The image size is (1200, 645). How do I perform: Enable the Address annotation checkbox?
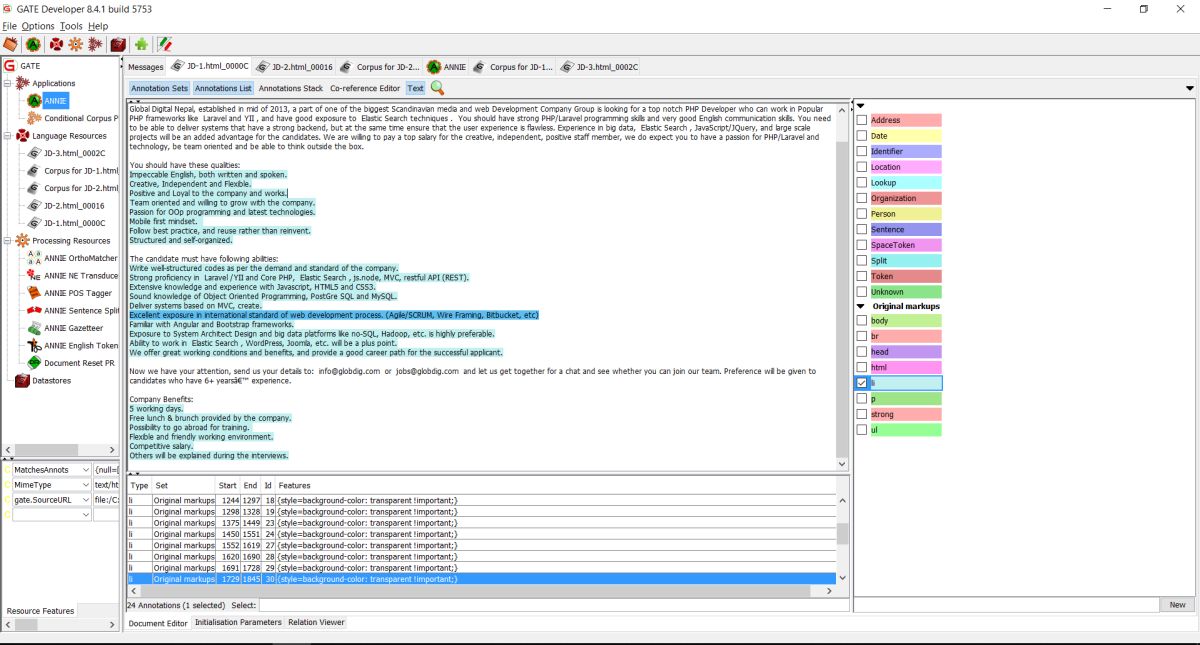coord(862,120)
